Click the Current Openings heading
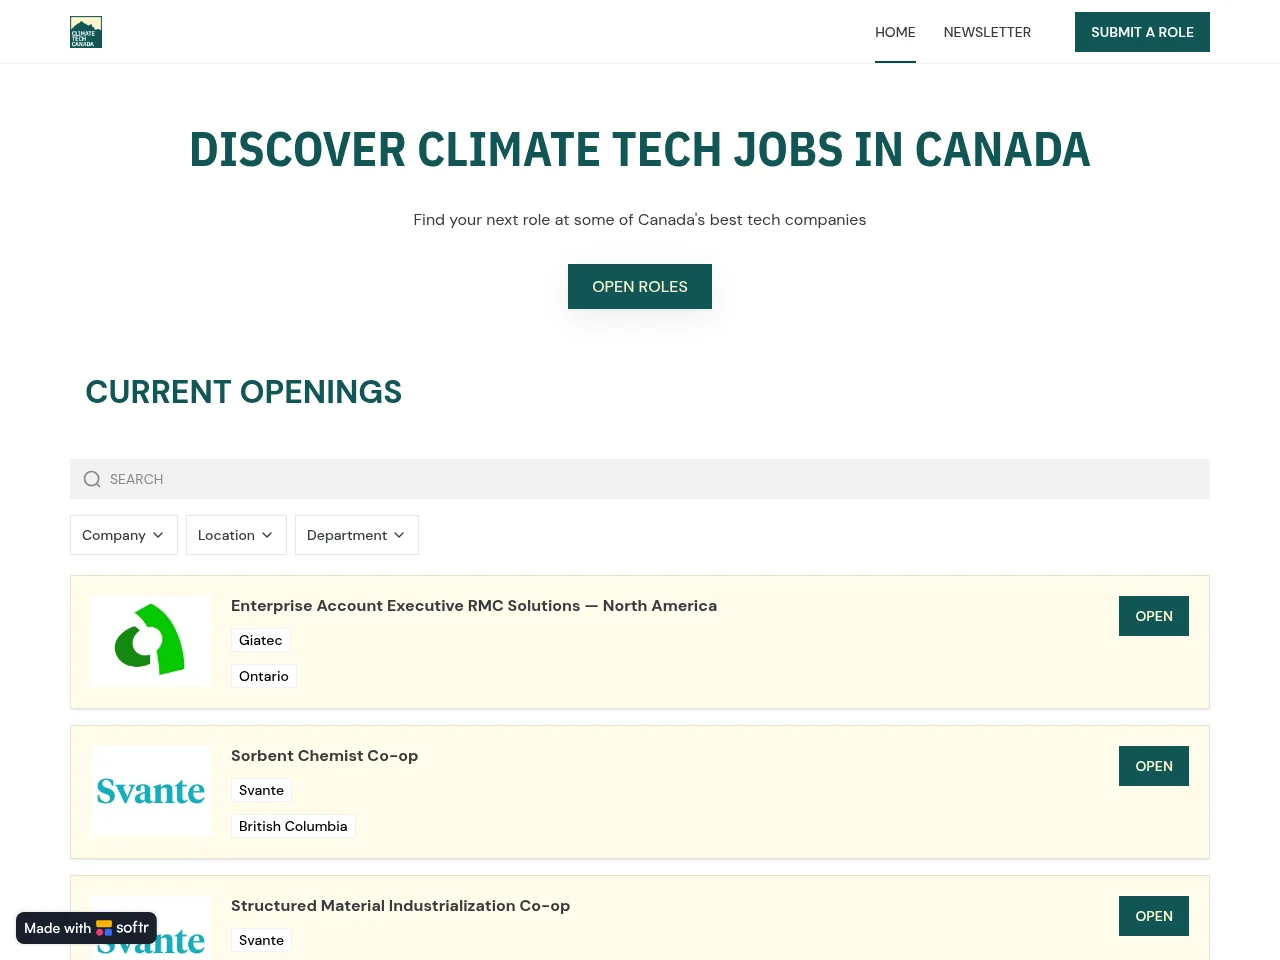The image size is (1280, 960). 243,392
